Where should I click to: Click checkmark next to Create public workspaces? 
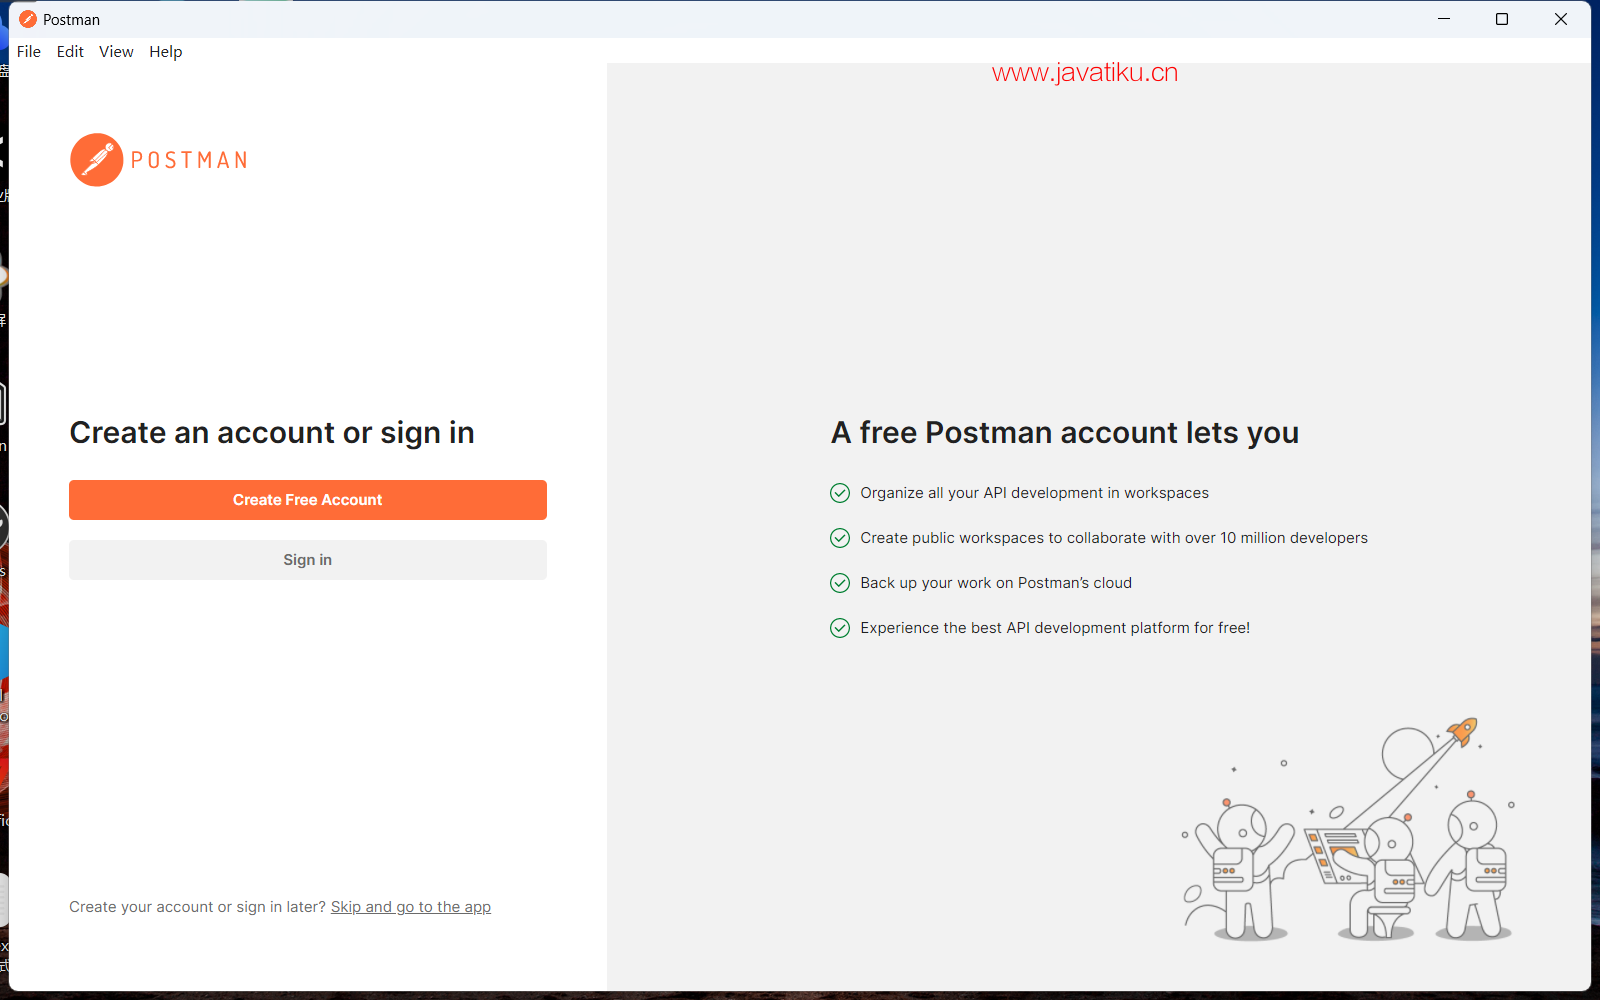pyautogui.click(x=840, y=538)
